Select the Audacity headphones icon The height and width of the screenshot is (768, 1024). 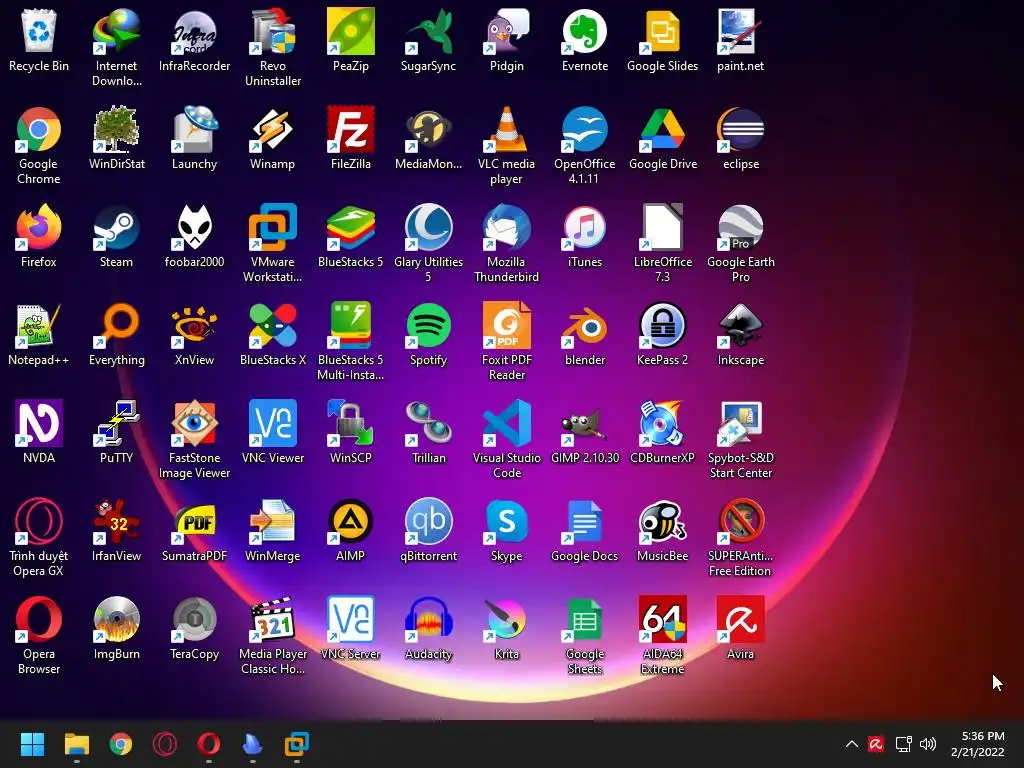(428, 619)
